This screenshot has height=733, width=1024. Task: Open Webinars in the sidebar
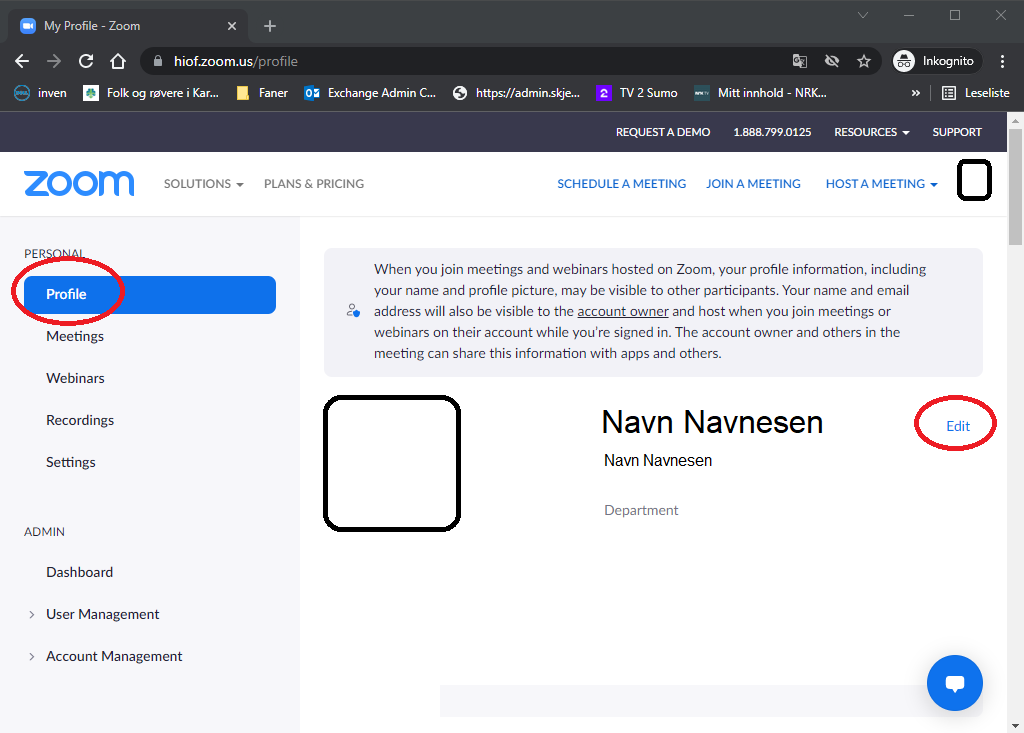click(x=75, y=378)
